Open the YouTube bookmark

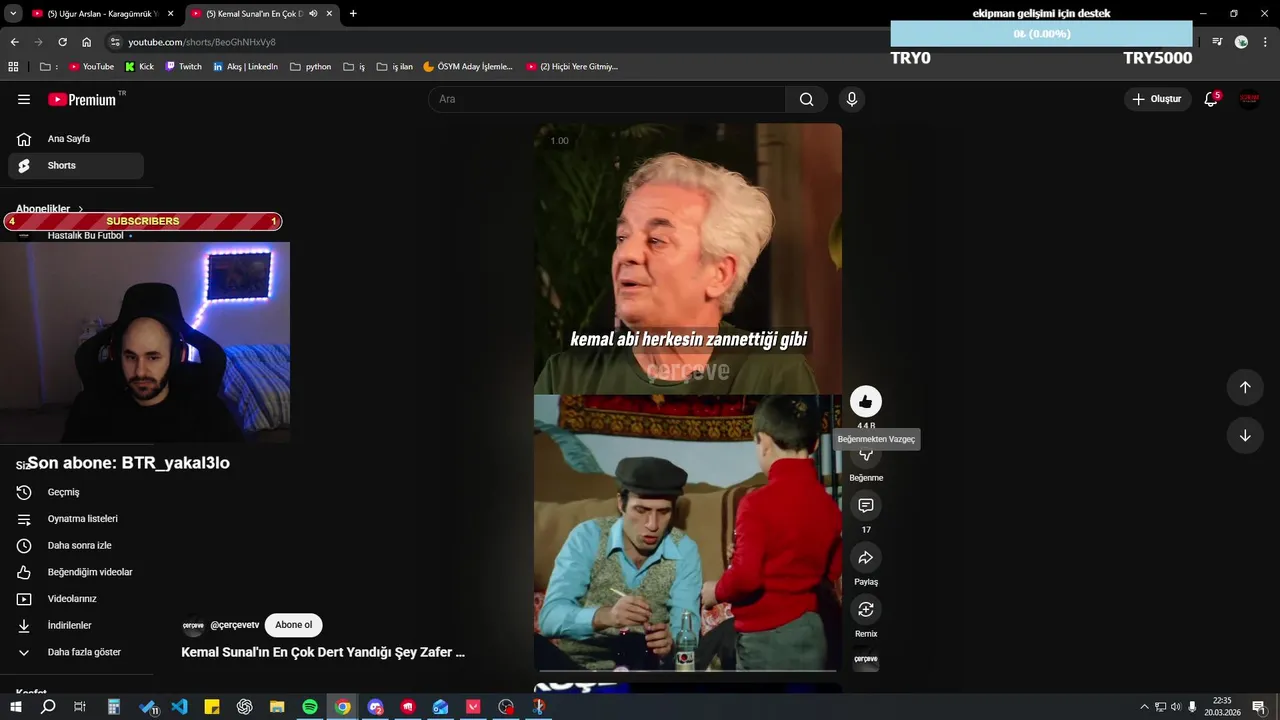[x=91, y=67]
